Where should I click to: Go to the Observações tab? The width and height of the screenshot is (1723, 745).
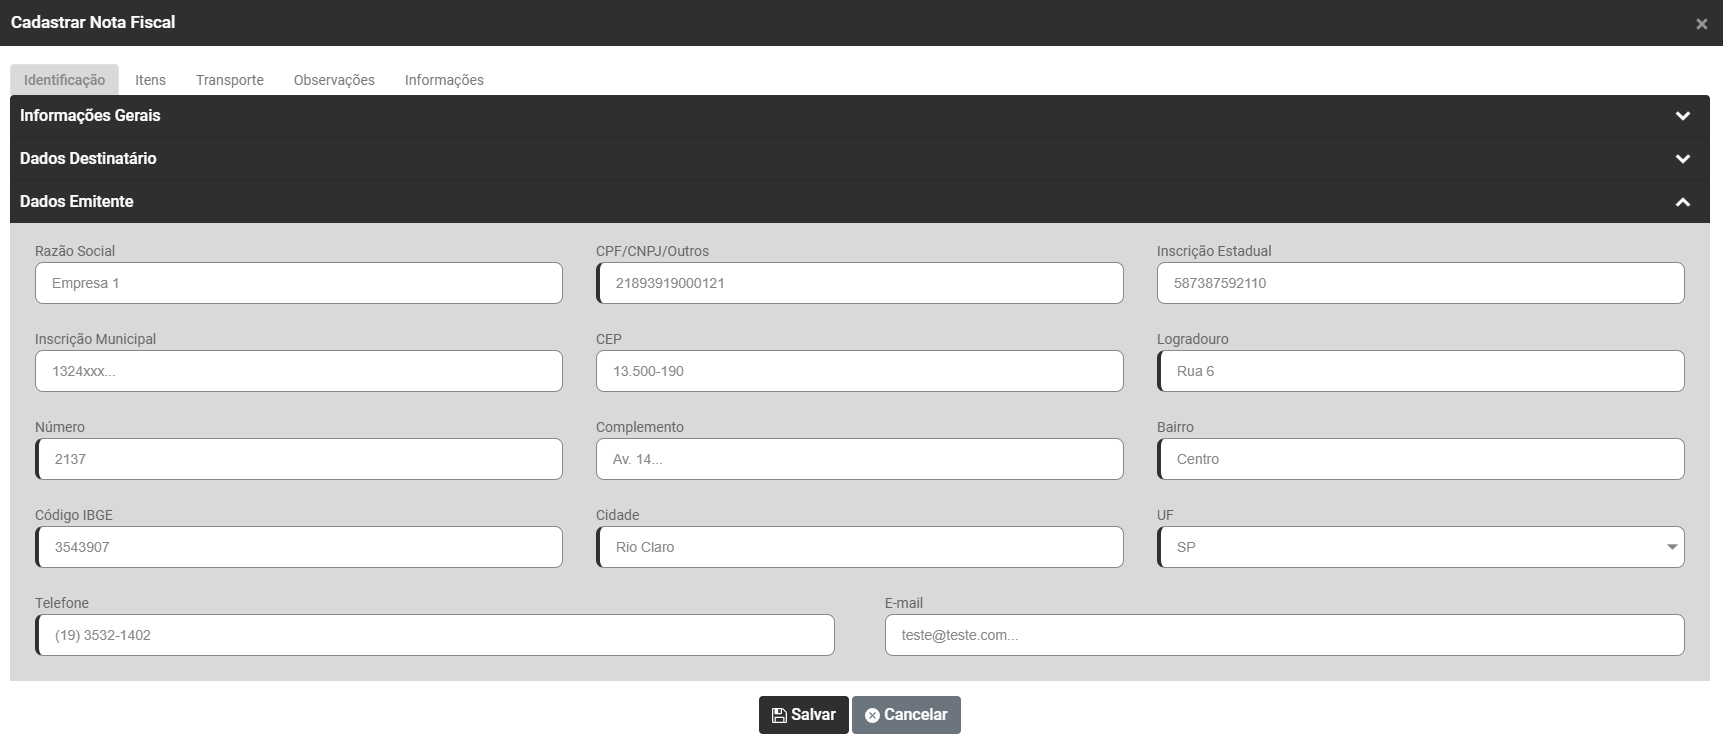point(334,80)
